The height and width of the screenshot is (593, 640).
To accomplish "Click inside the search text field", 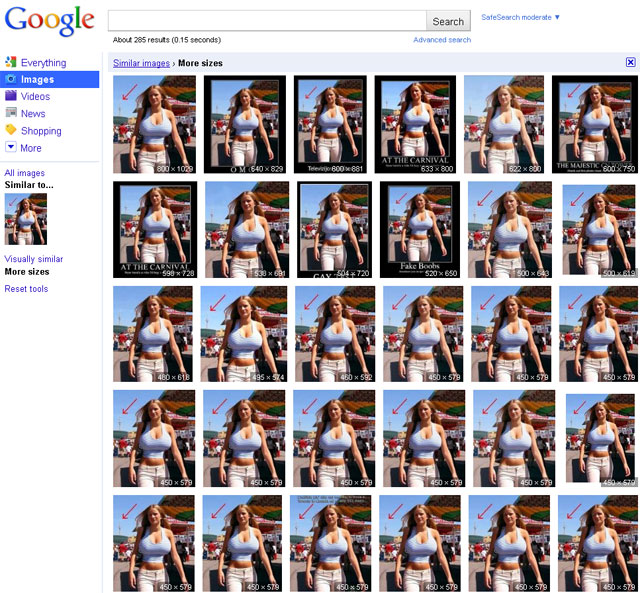I will point(267,21).
